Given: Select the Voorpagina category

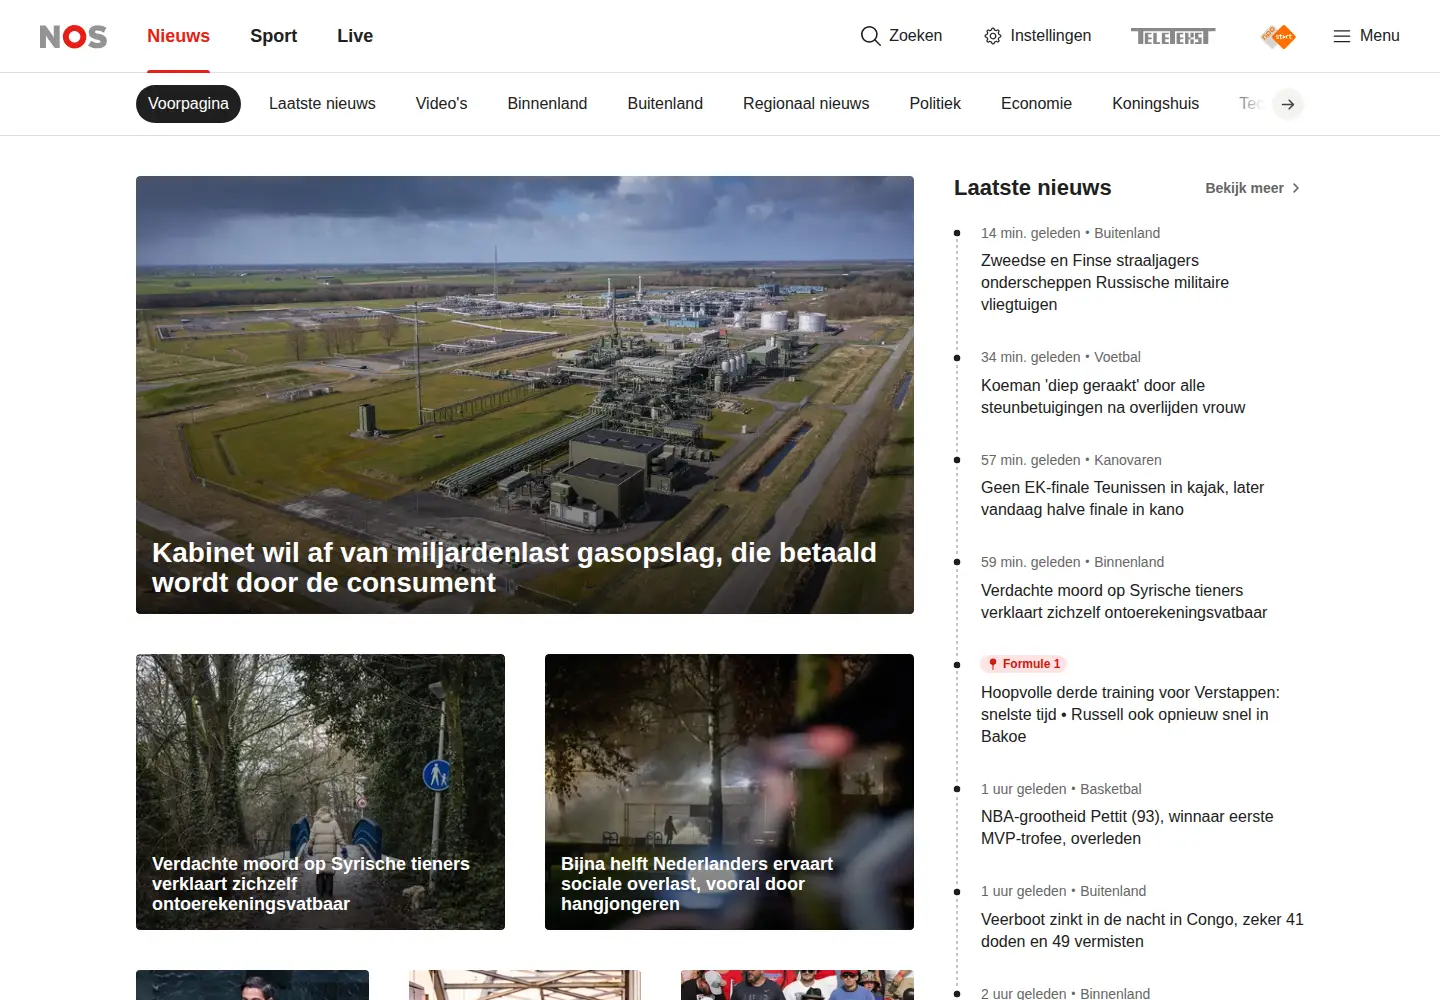Looking at the screenshot, I should 188,104.
